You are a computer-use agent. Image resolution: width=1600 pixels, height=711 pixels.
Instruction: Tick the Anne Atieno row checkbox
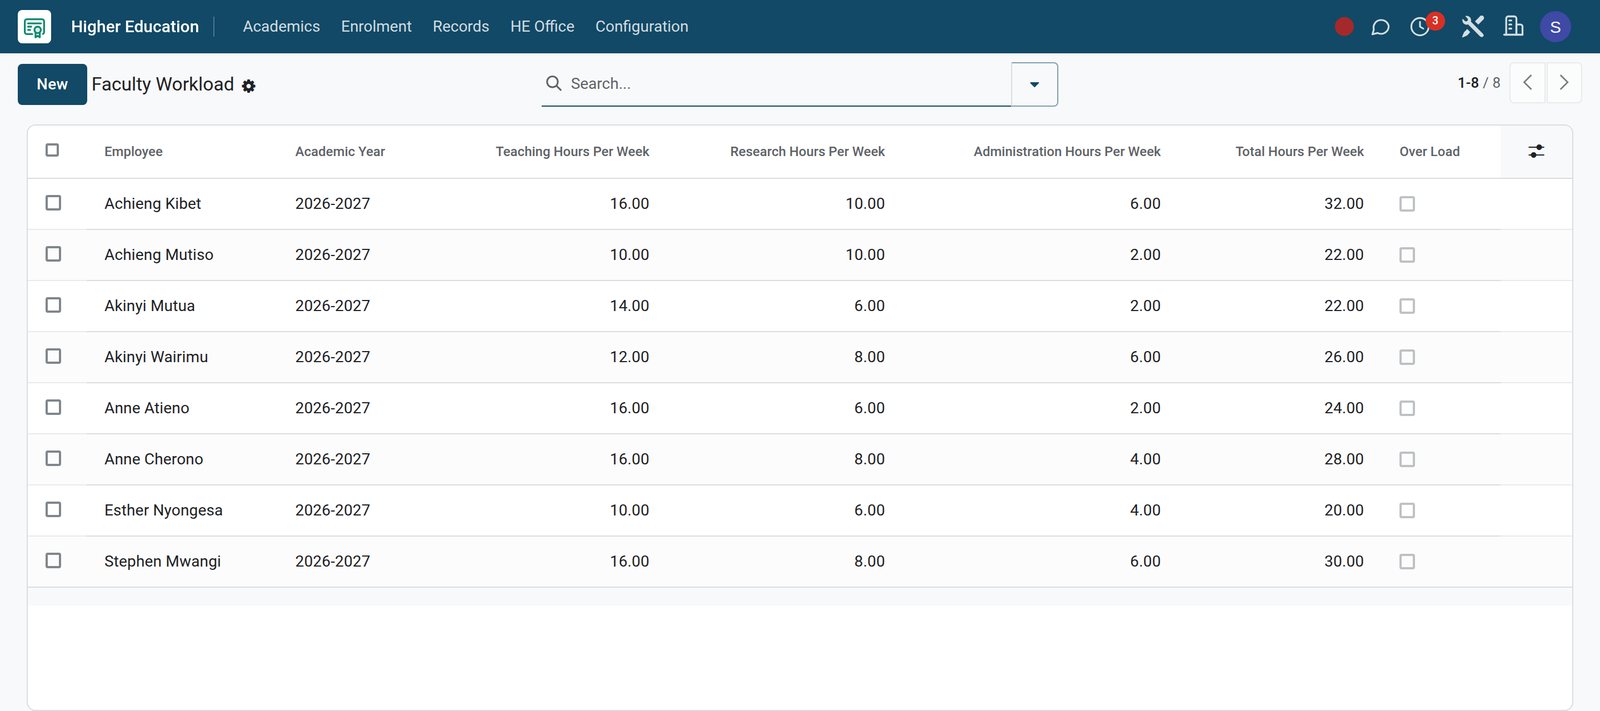click(53, 407)
